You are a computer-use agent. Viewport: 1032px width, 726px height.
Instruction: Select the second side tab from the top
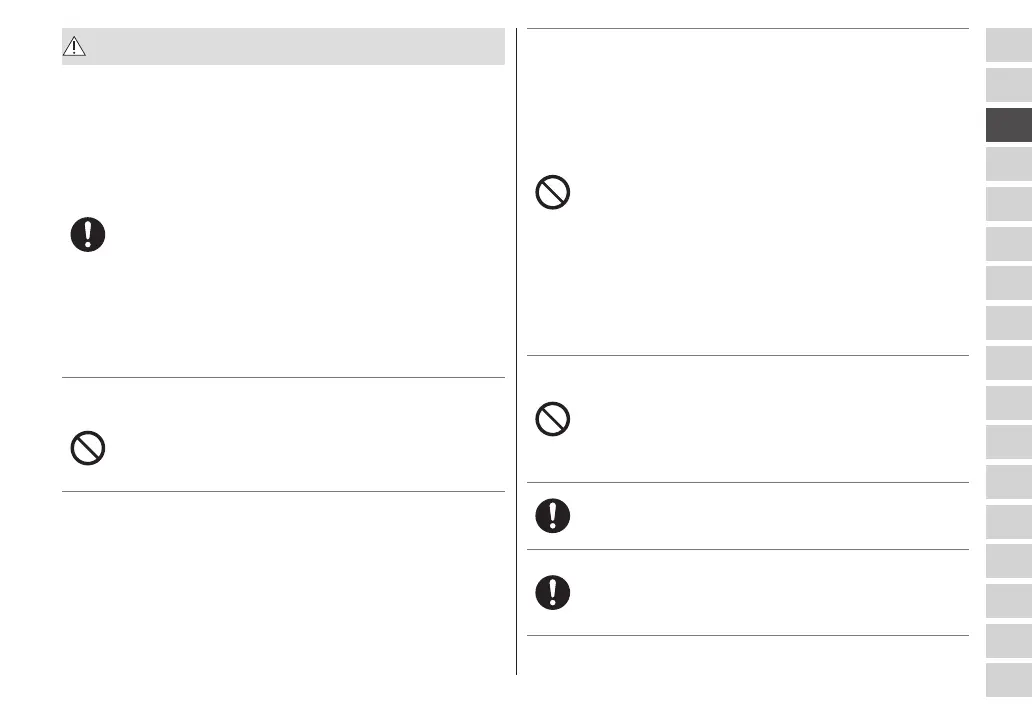[x=1008, y=84]
